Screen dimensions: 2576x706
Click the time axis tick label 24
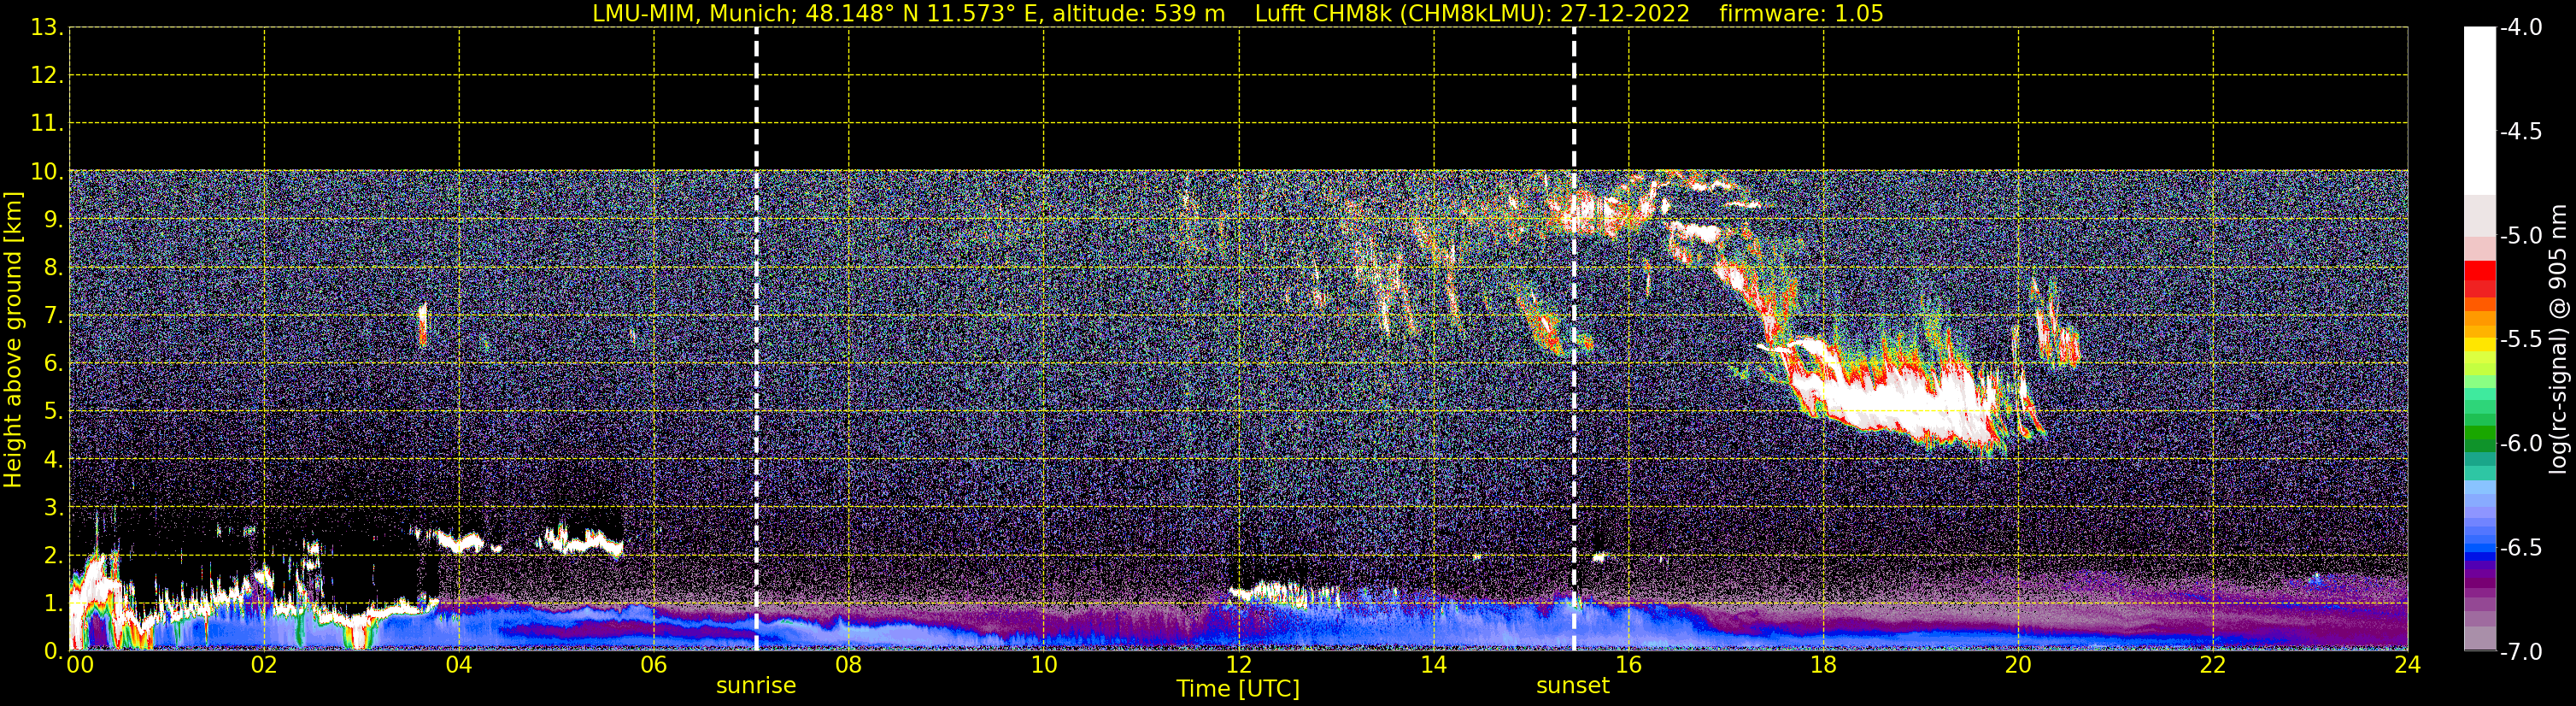coord(2408,666)
